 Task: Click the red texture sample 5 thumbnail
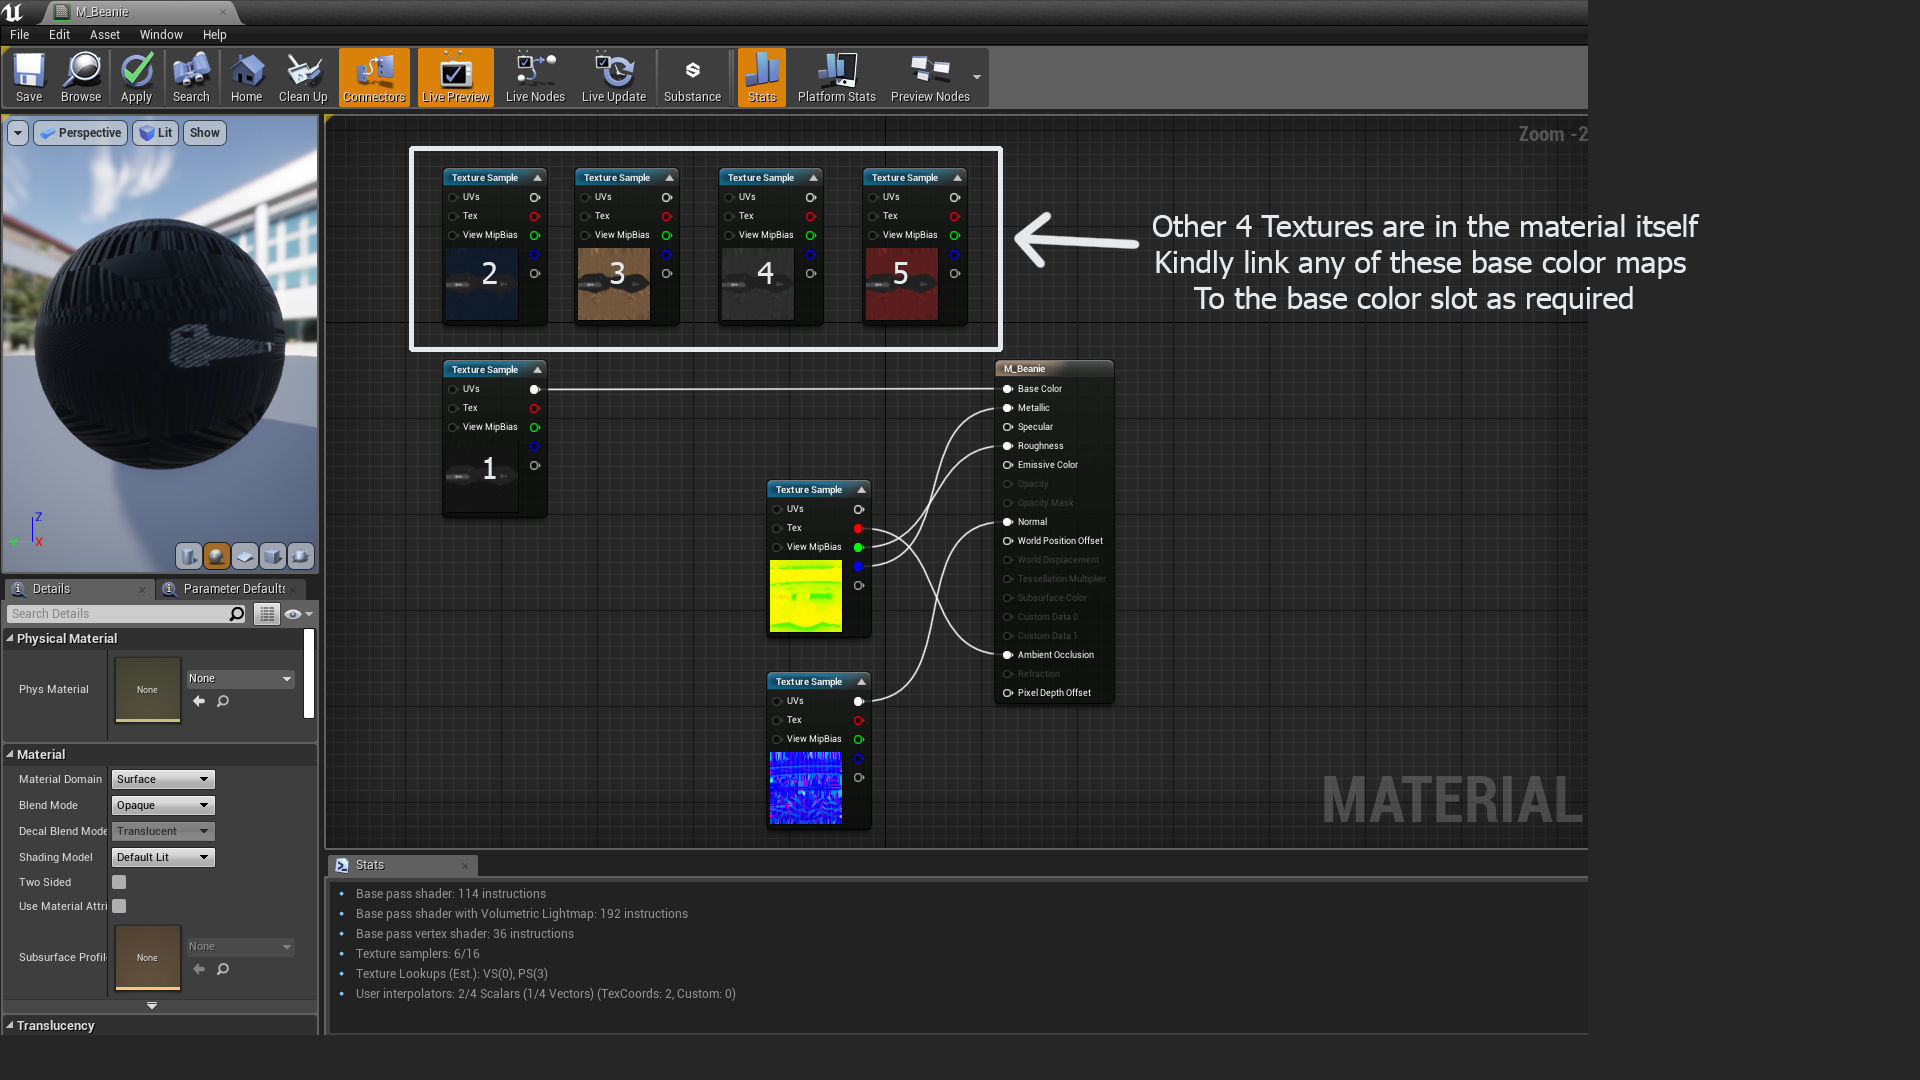tap(901, 284)
